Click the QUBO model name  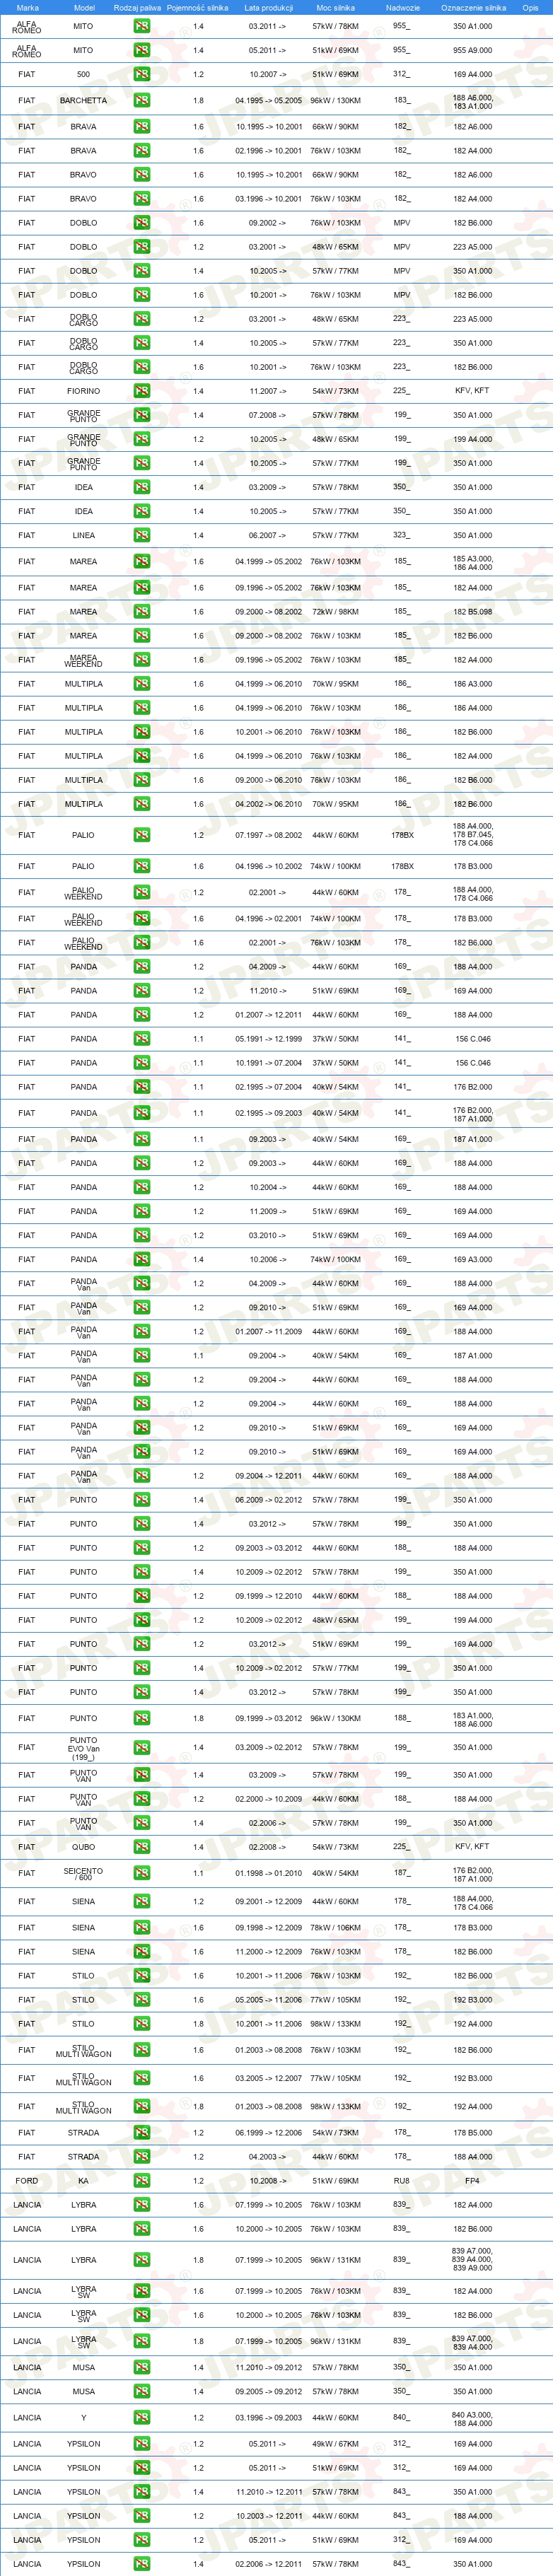pyautogui.click(x=83, y=1847)
